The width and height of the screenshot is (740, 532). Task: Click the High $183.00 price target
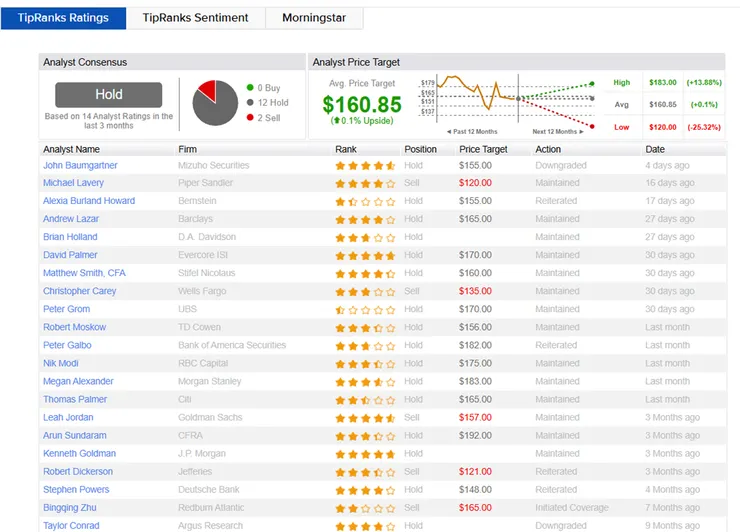click(663, 82)
